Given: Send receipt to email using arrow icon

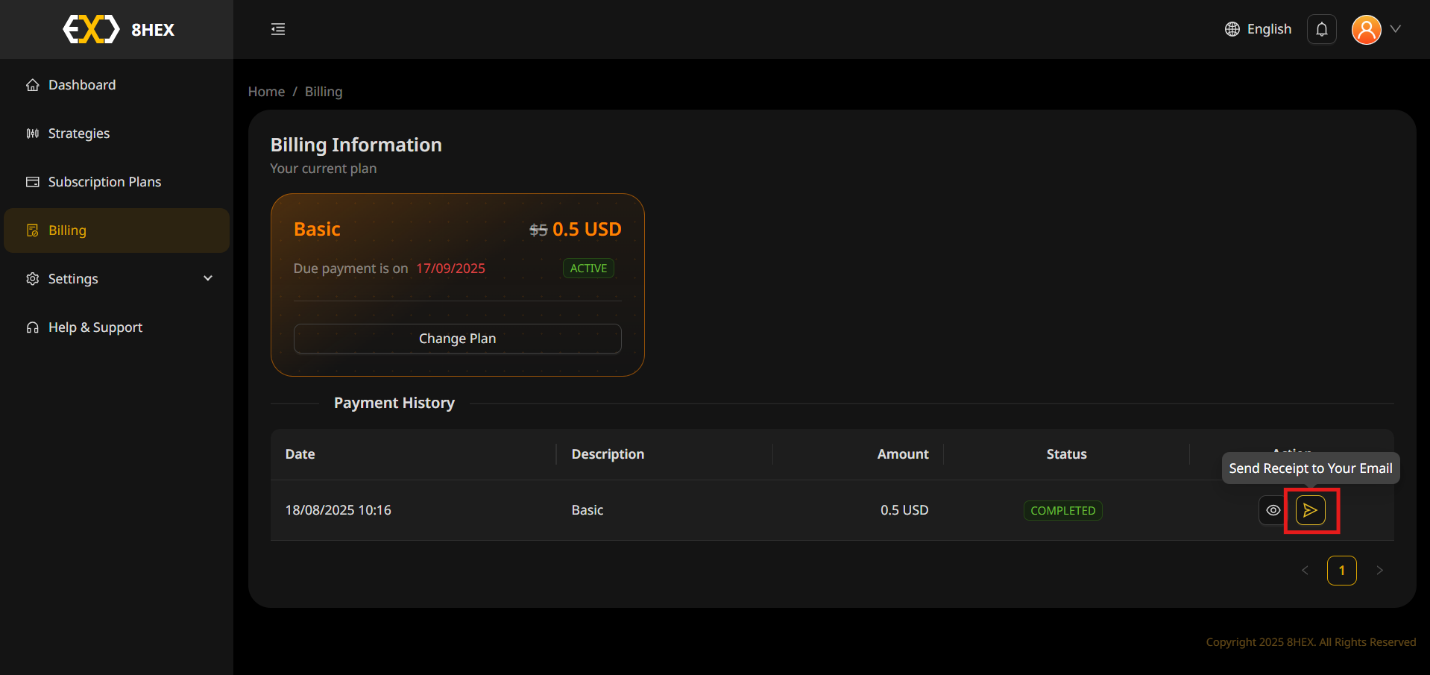Looking at the screenshot, I should pos(1310,510).
